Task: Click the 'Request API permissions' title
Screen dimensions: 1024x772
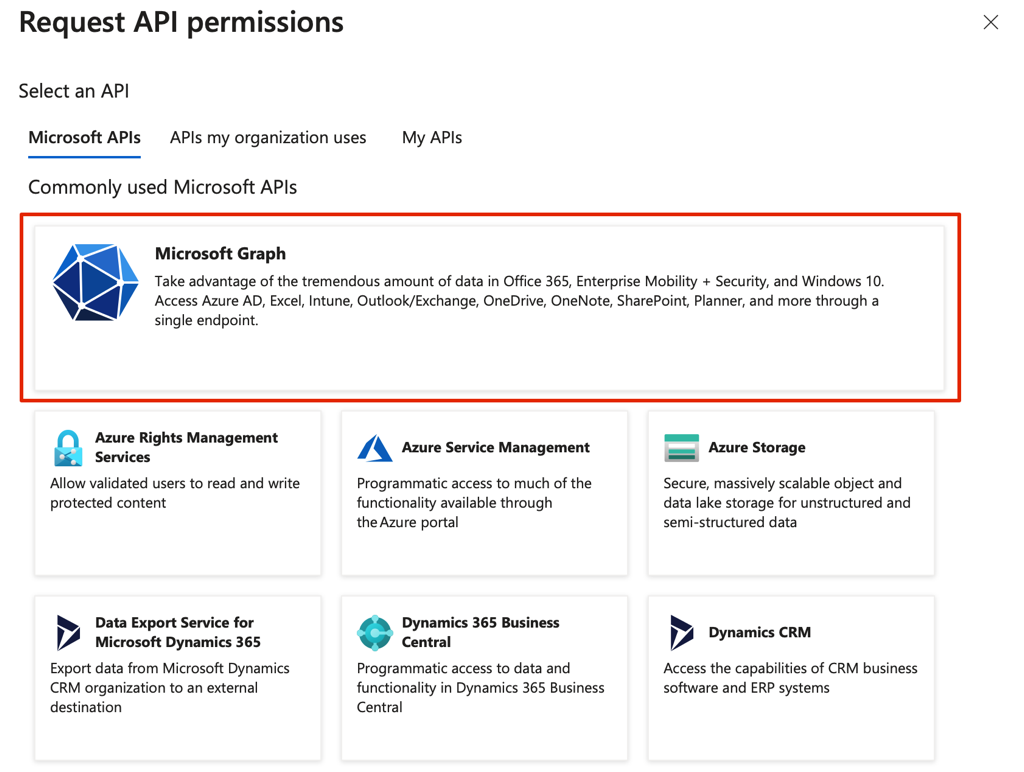Action: coord(181,22)
